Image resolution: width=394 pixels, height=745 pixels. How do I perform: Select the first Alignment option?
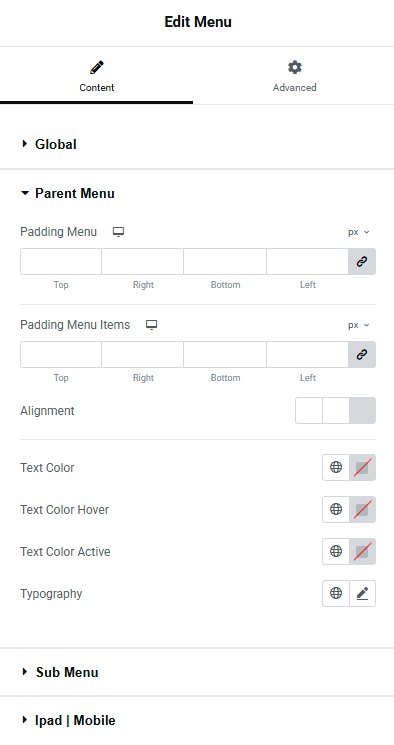click(x=309, y=411)
